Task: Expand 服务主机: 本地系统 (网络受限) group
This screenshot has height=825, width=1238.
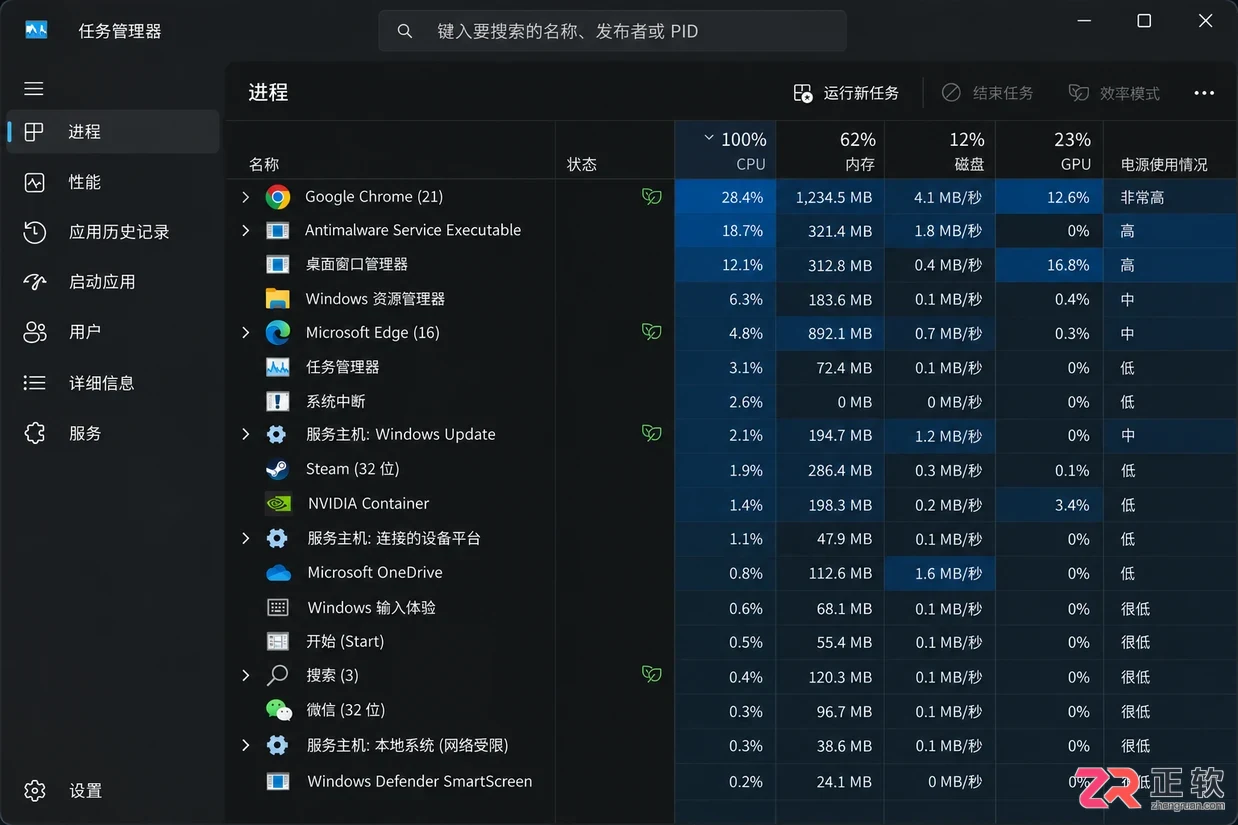Action: point(246,745)
